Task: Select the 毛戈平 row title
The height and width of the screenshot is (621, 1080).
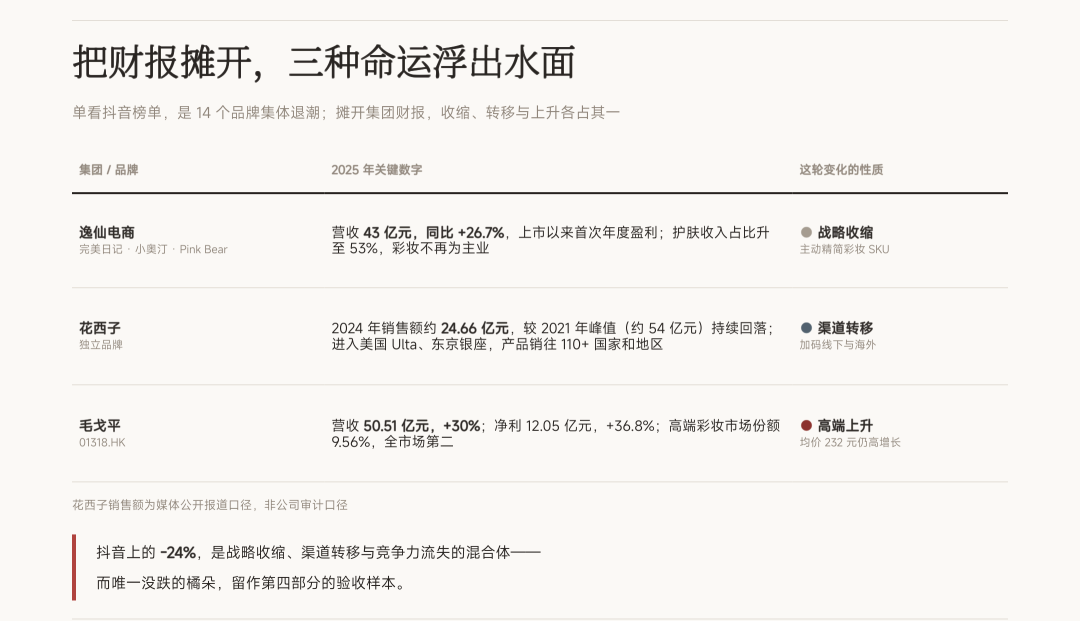Action: pos(100,426)
